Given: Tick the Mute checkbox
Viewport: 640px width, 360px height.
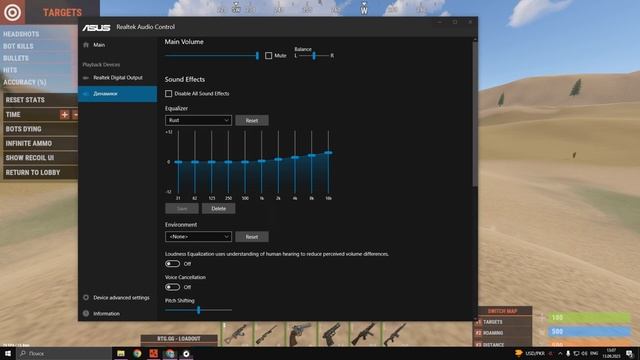Looking at the screenshot, I should tap(269, 56).
